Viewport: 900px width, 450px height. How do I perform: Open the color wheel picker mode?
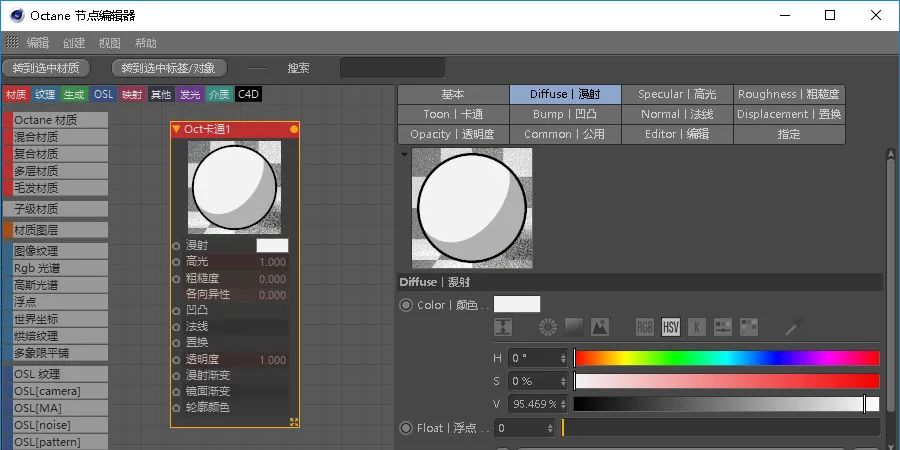click(547, 327)
